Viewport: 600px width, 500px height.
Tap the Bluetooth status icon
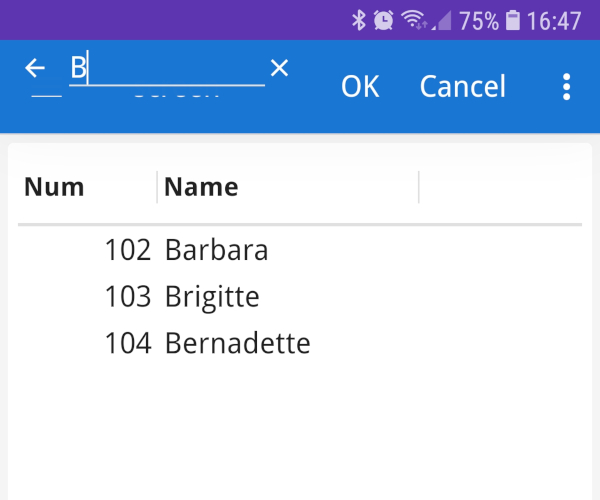point(359,20)
